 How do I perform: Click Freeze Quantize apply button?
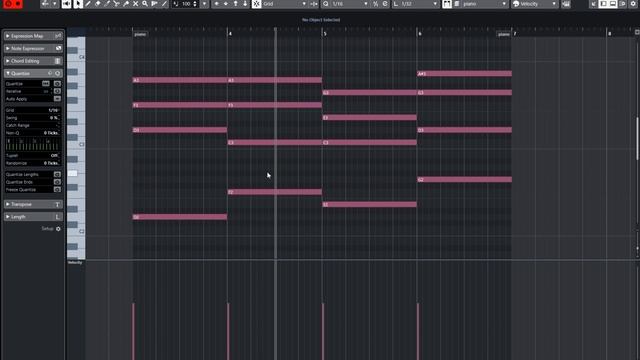click(x=57, y=189)
